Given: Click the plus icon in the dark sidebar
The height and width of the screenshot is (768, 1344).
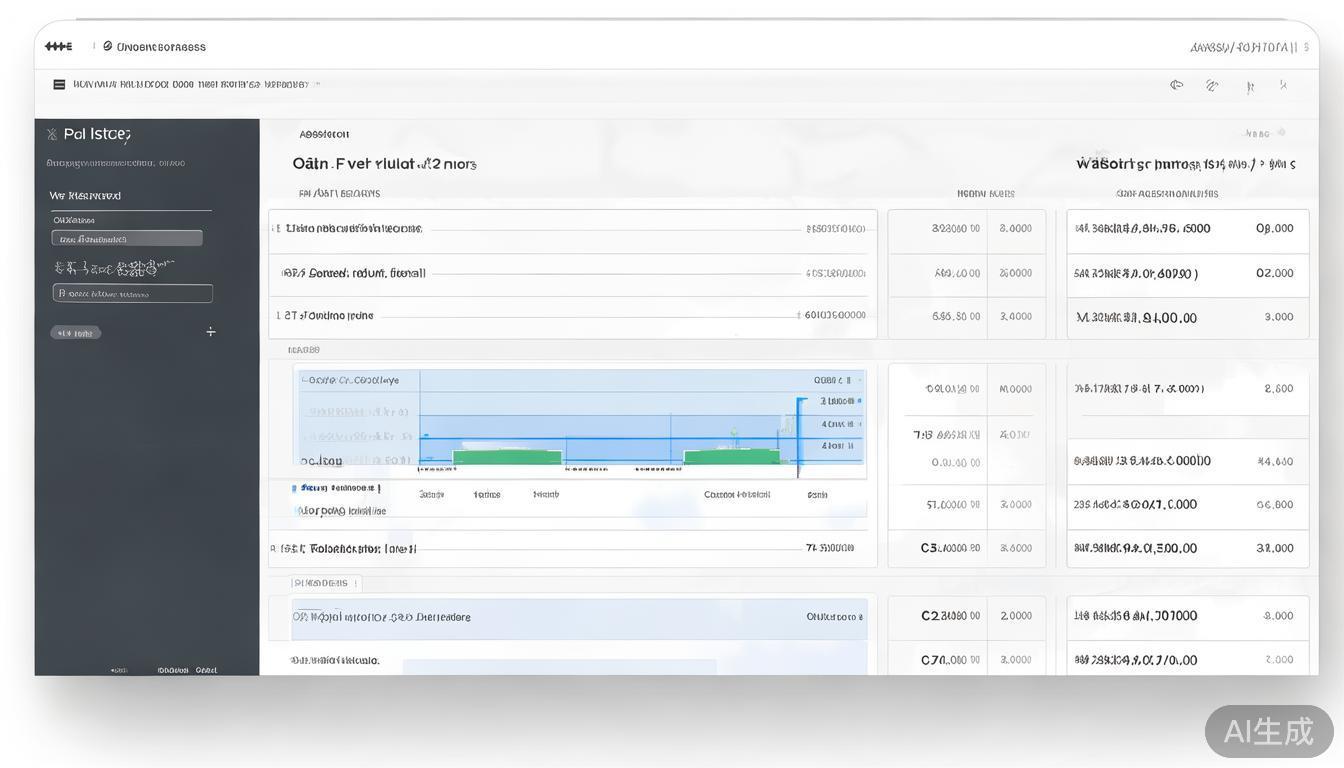Looking at the screenshot, I should click(x=210, y=332).
